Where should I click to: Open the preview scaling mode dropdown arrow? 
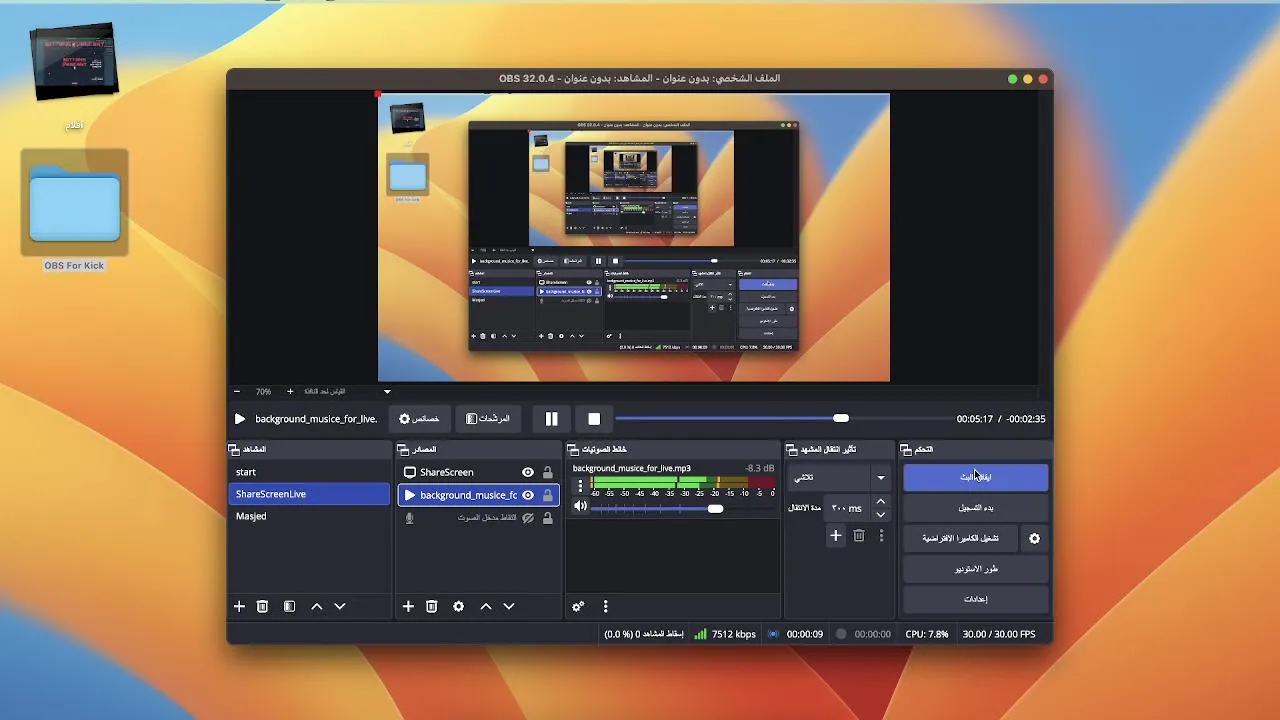click(x=387, y=392)
